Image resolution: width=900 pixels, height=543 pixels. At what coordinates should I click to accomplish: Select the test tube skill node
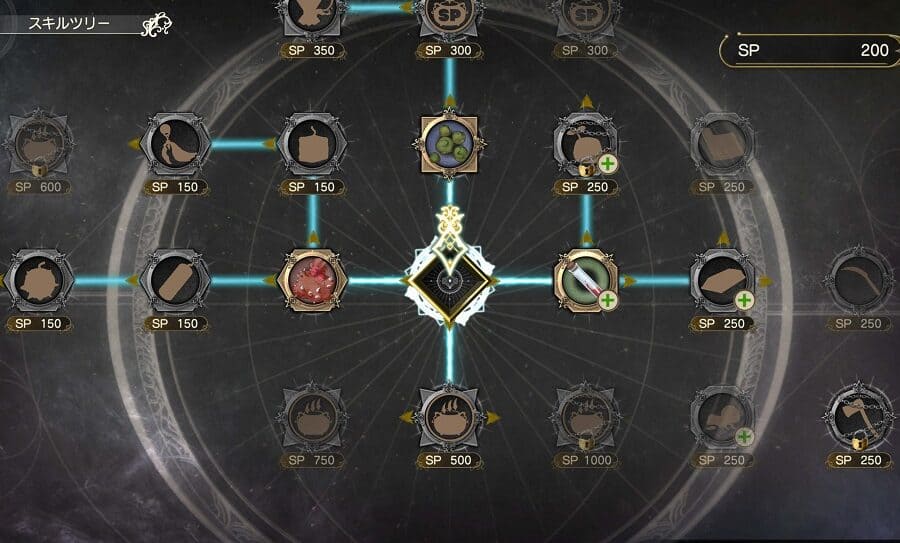[585, 281]
